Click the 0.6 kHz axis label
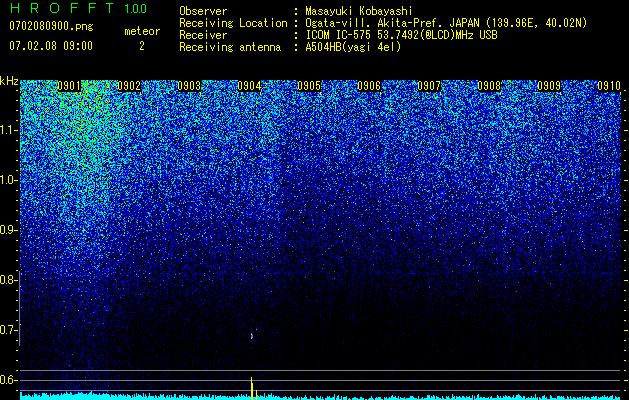This screenshot has width=629, height=400. pos(8,380)
